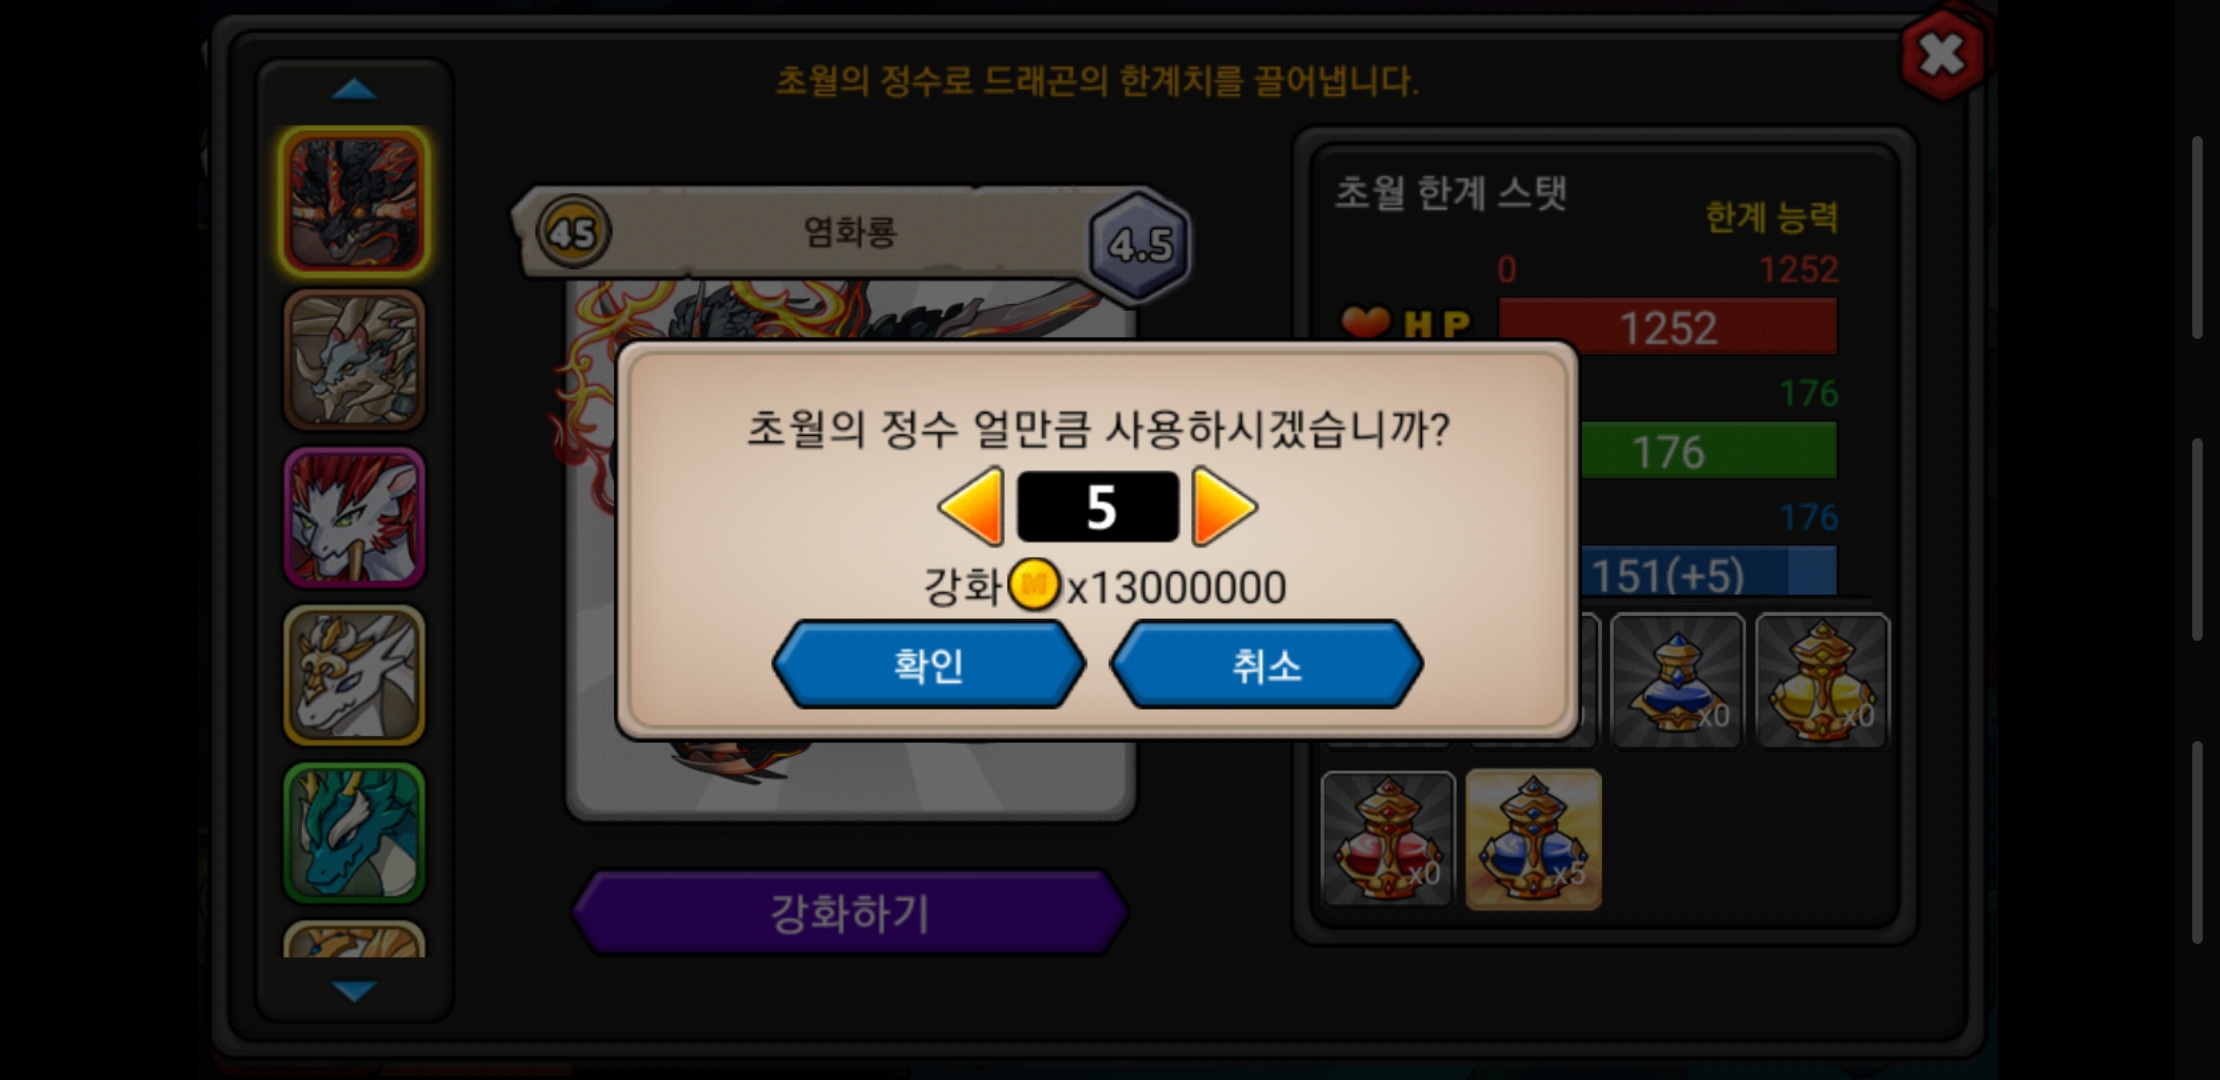Click the 4.5 hexagon grade badge
This screenshot has height=1080, width=2220.
(1140, 245)
